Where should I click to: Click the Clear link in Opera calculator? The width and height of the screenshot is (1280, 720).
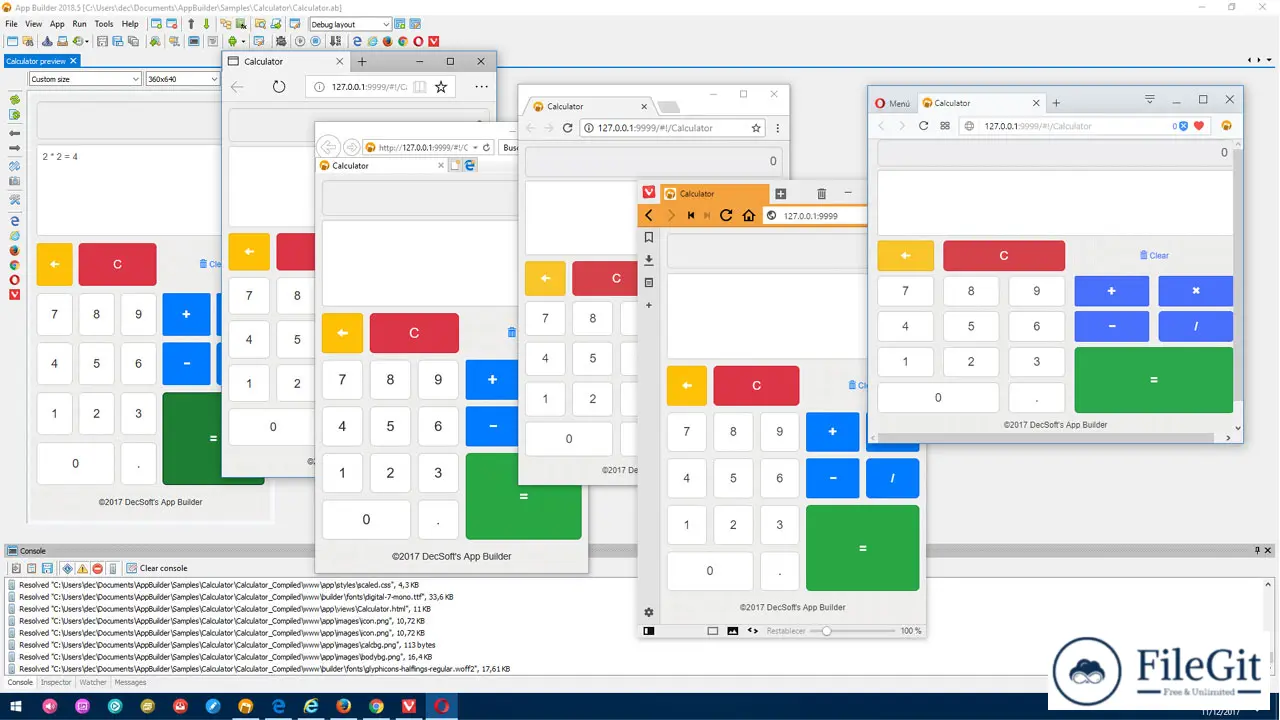click(1154, 255)
